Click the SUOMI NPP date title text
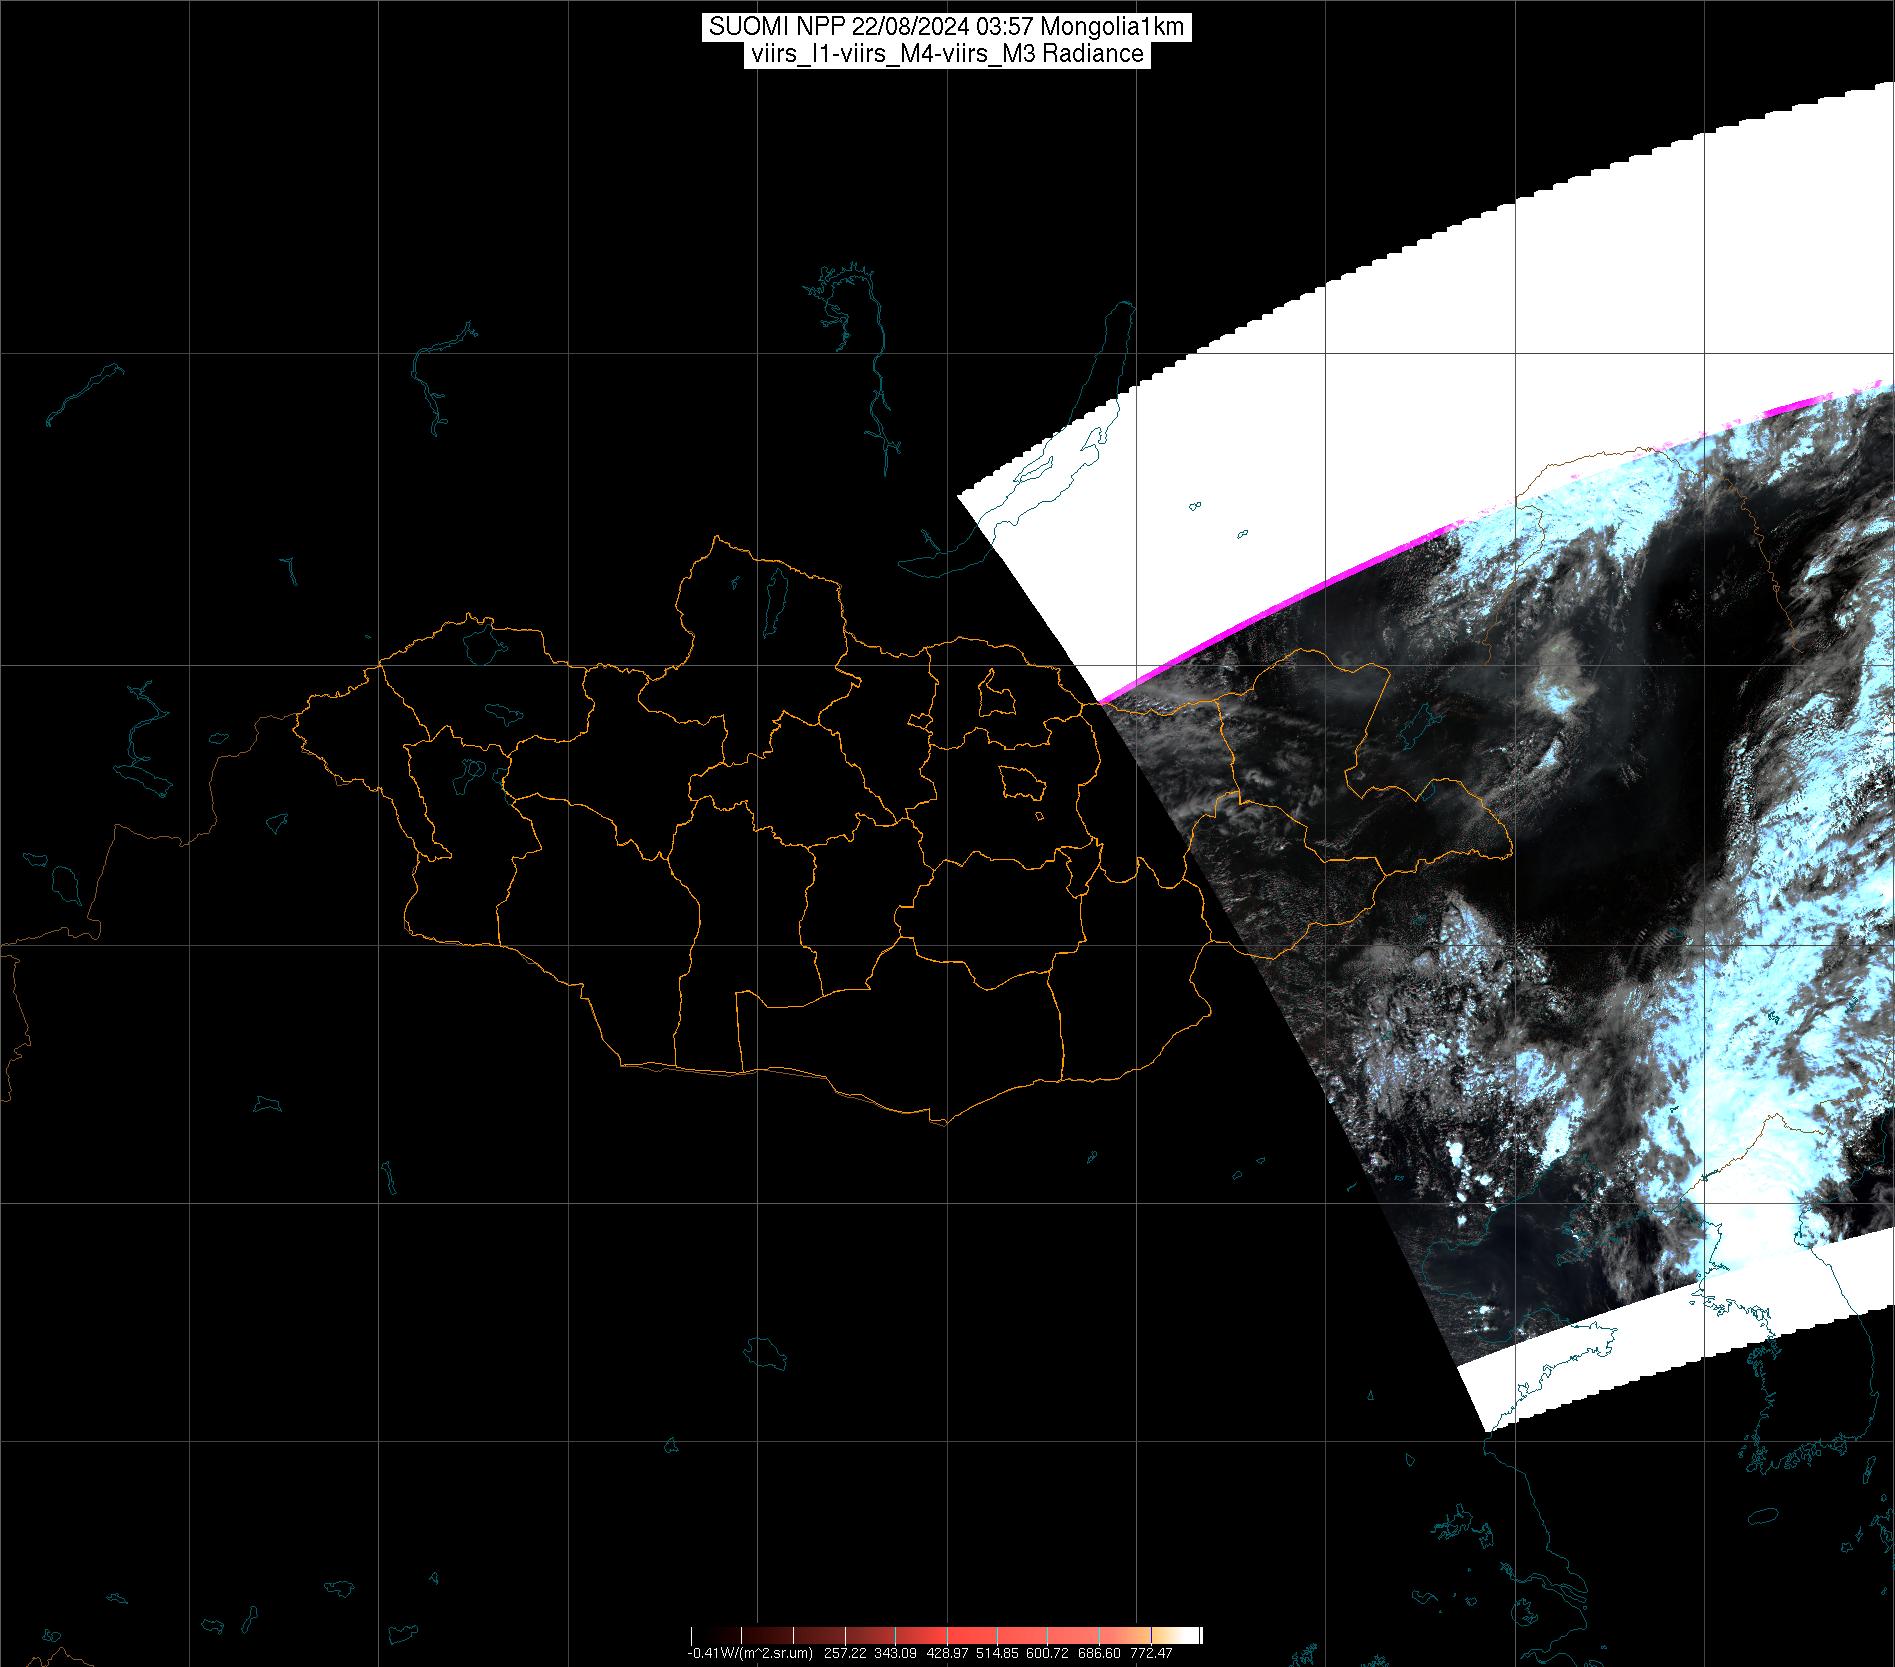This screenshot has width=1895, height=1667. point(946,27)
